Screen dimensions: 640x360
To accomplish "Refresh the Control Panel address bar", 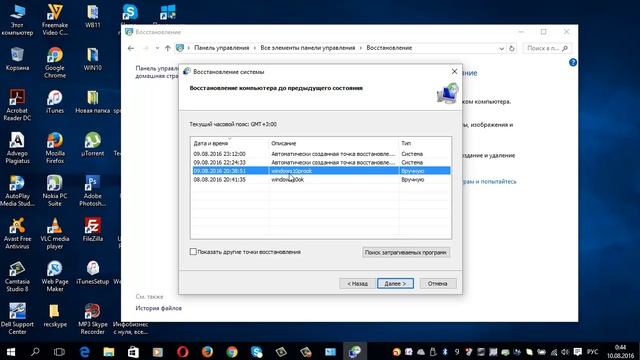I will click(x=512, y=48).
